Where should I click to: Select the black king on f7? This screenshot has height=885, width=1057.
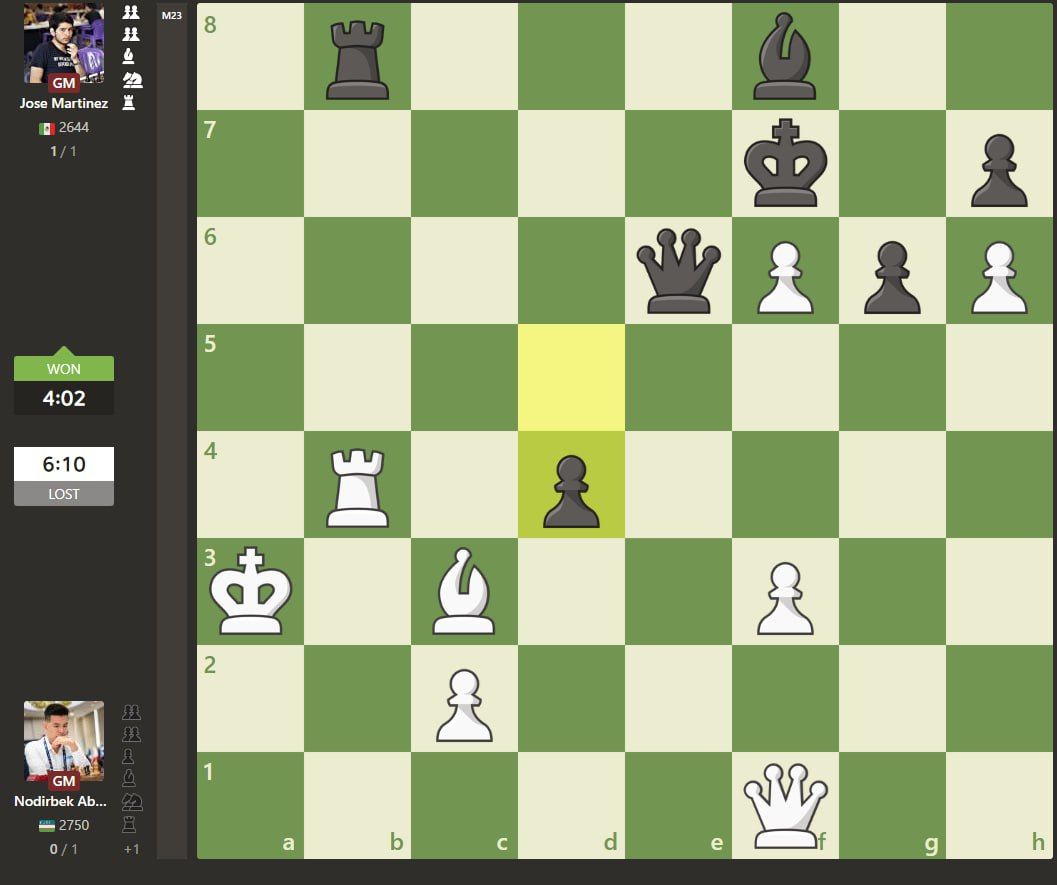point(785,163)
